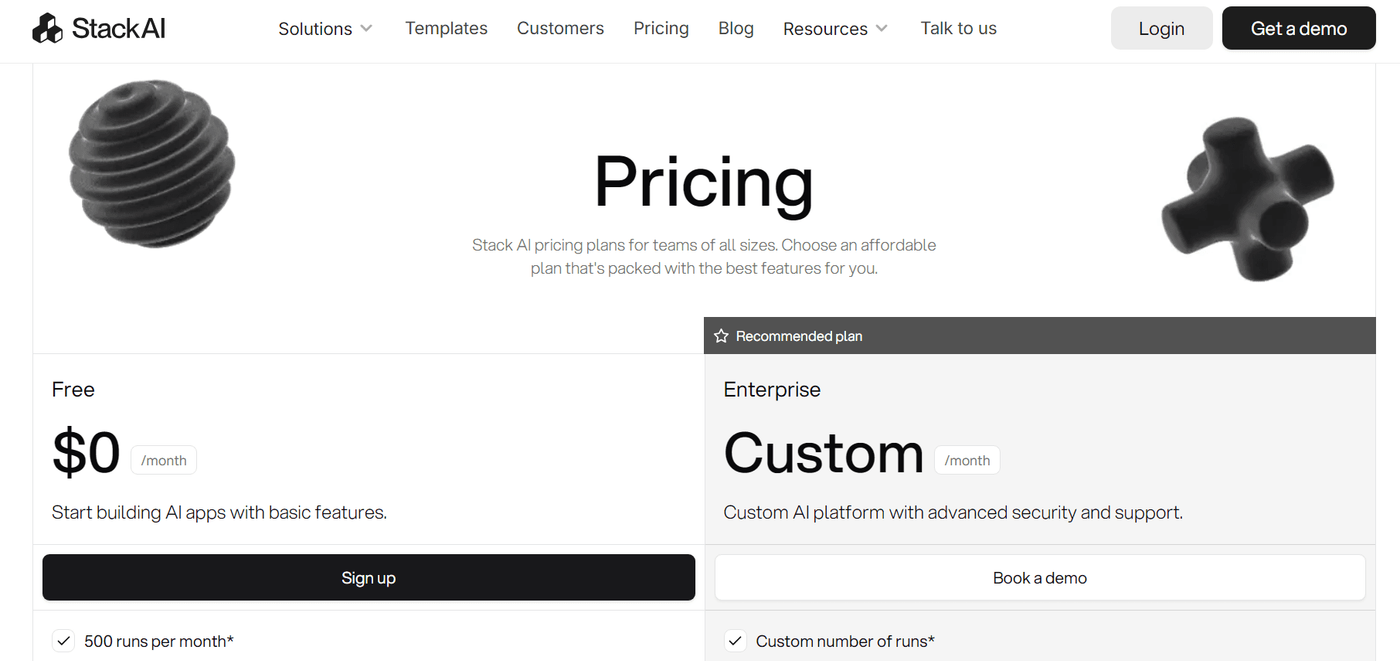Click Book a demo for Enterprise plan

pyautogui.click(x=1040, y=578)
